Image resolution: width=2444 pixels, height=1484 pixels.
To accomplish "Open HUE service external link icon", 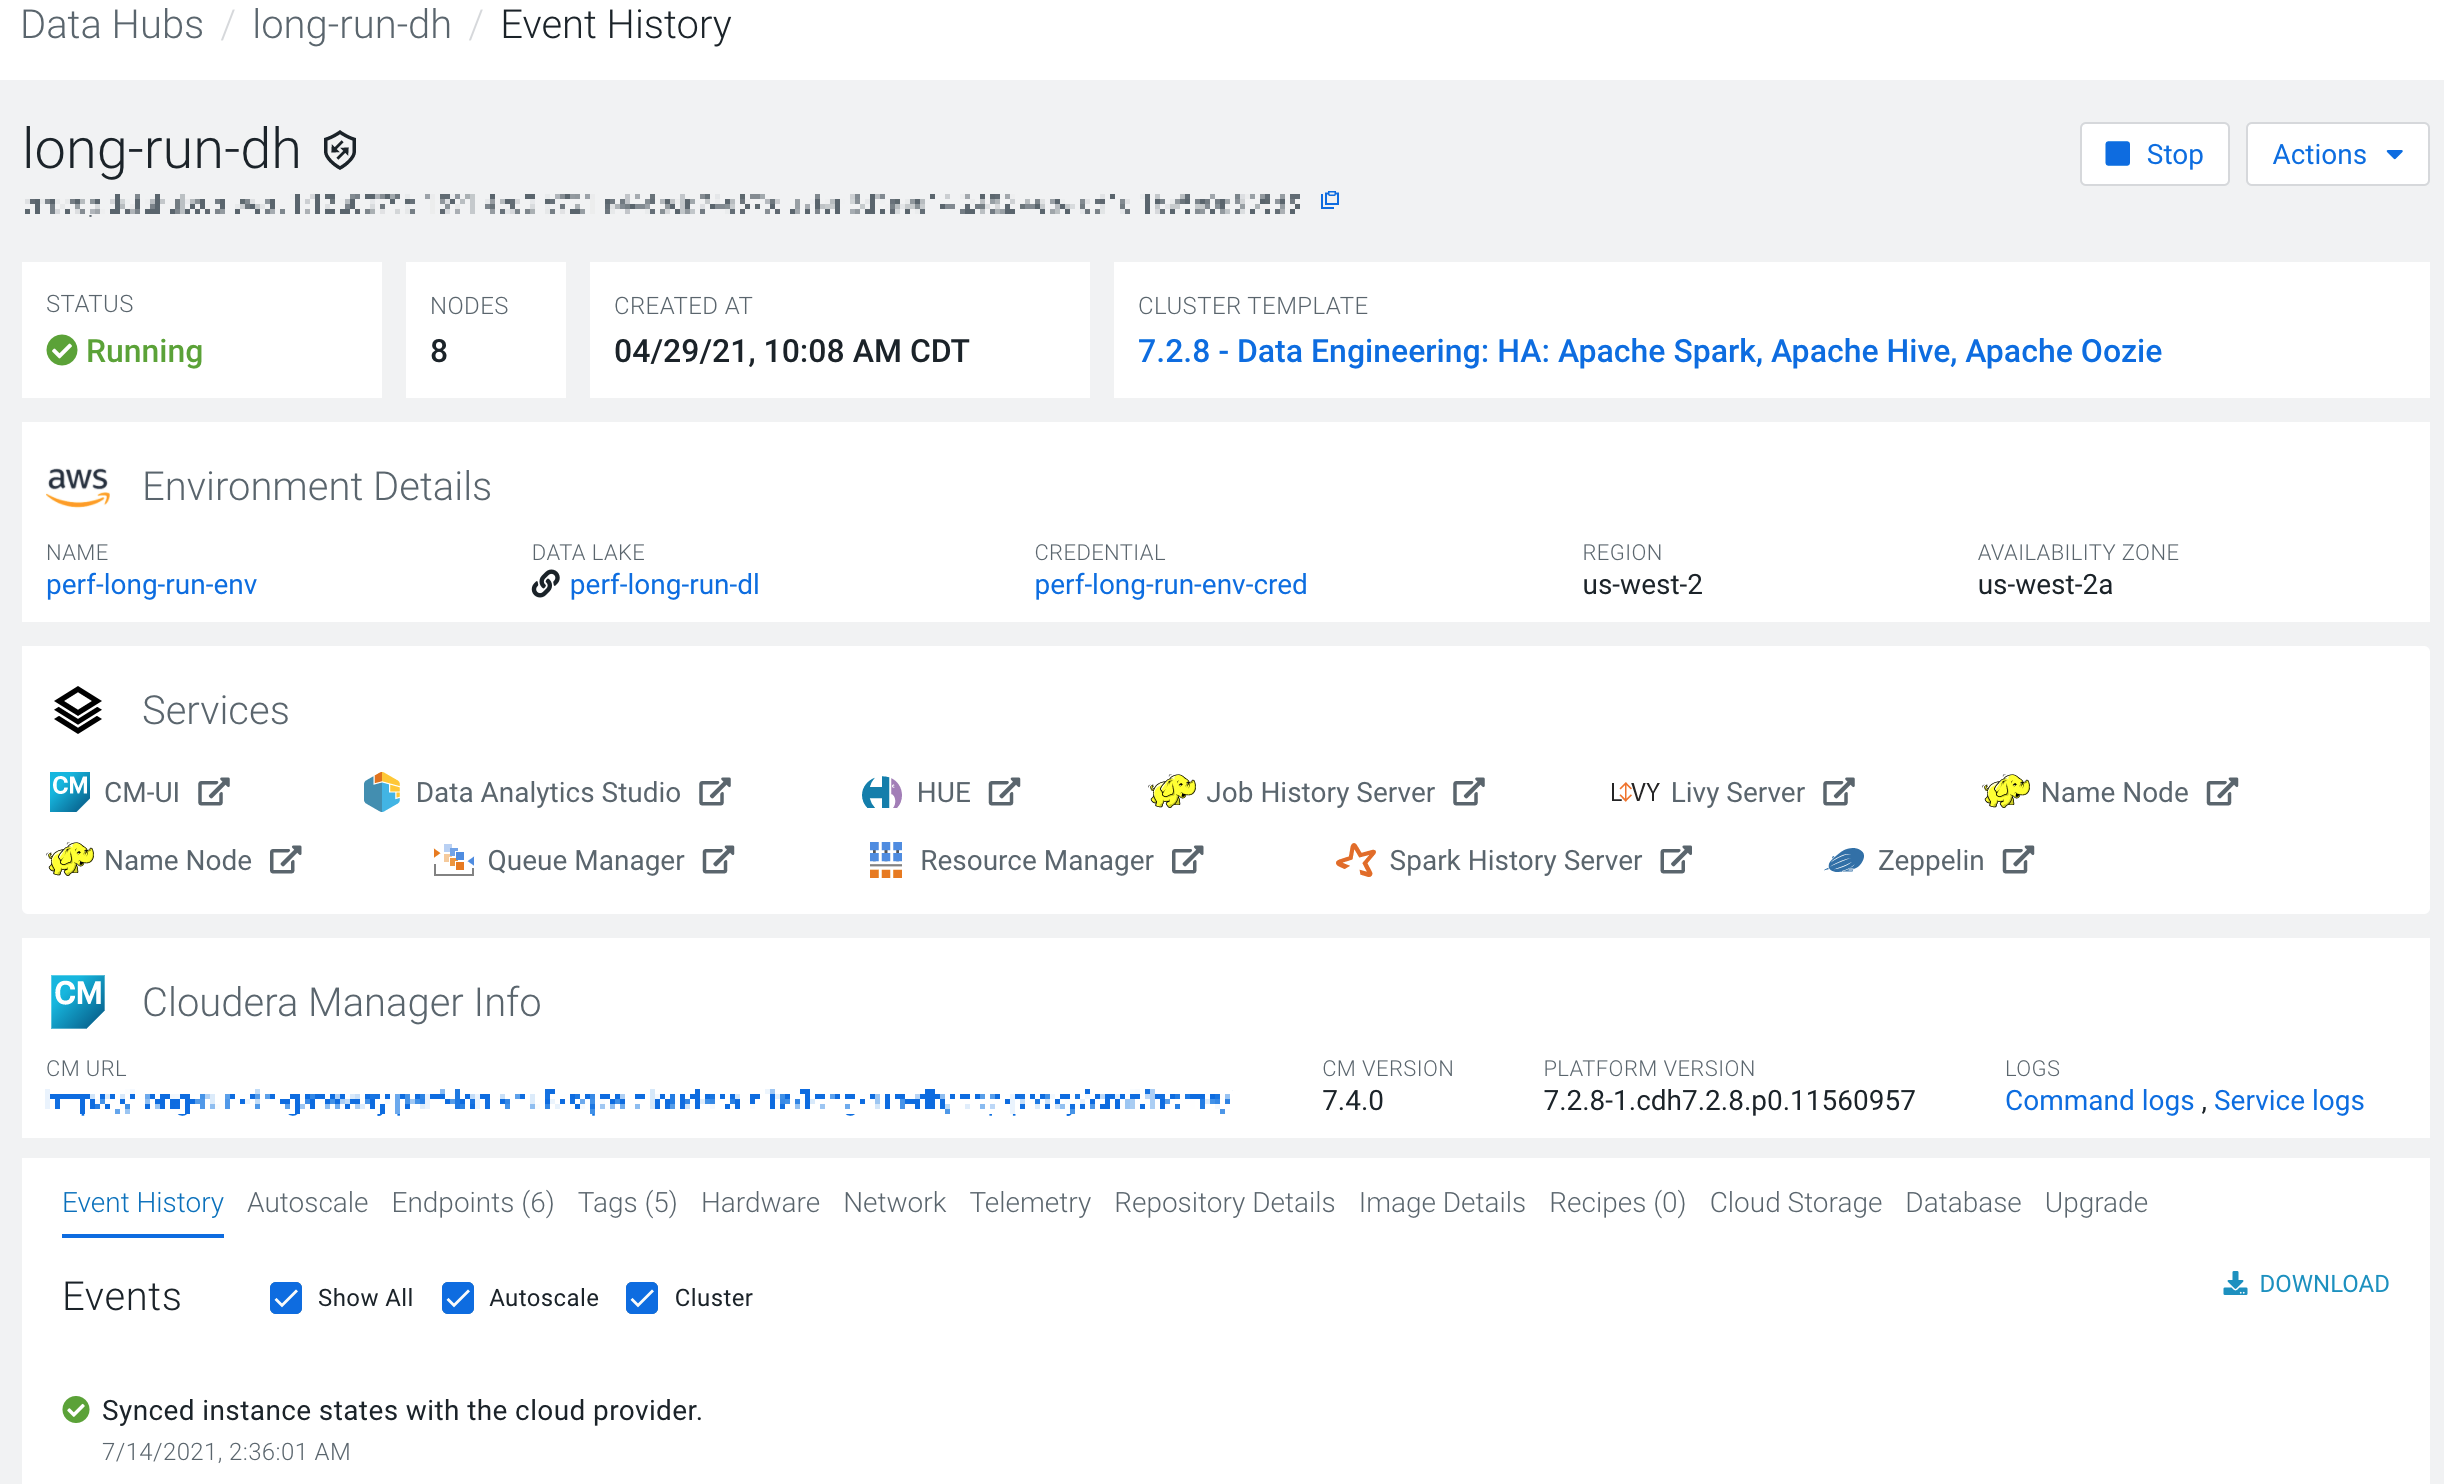I will coord(1003,792).
